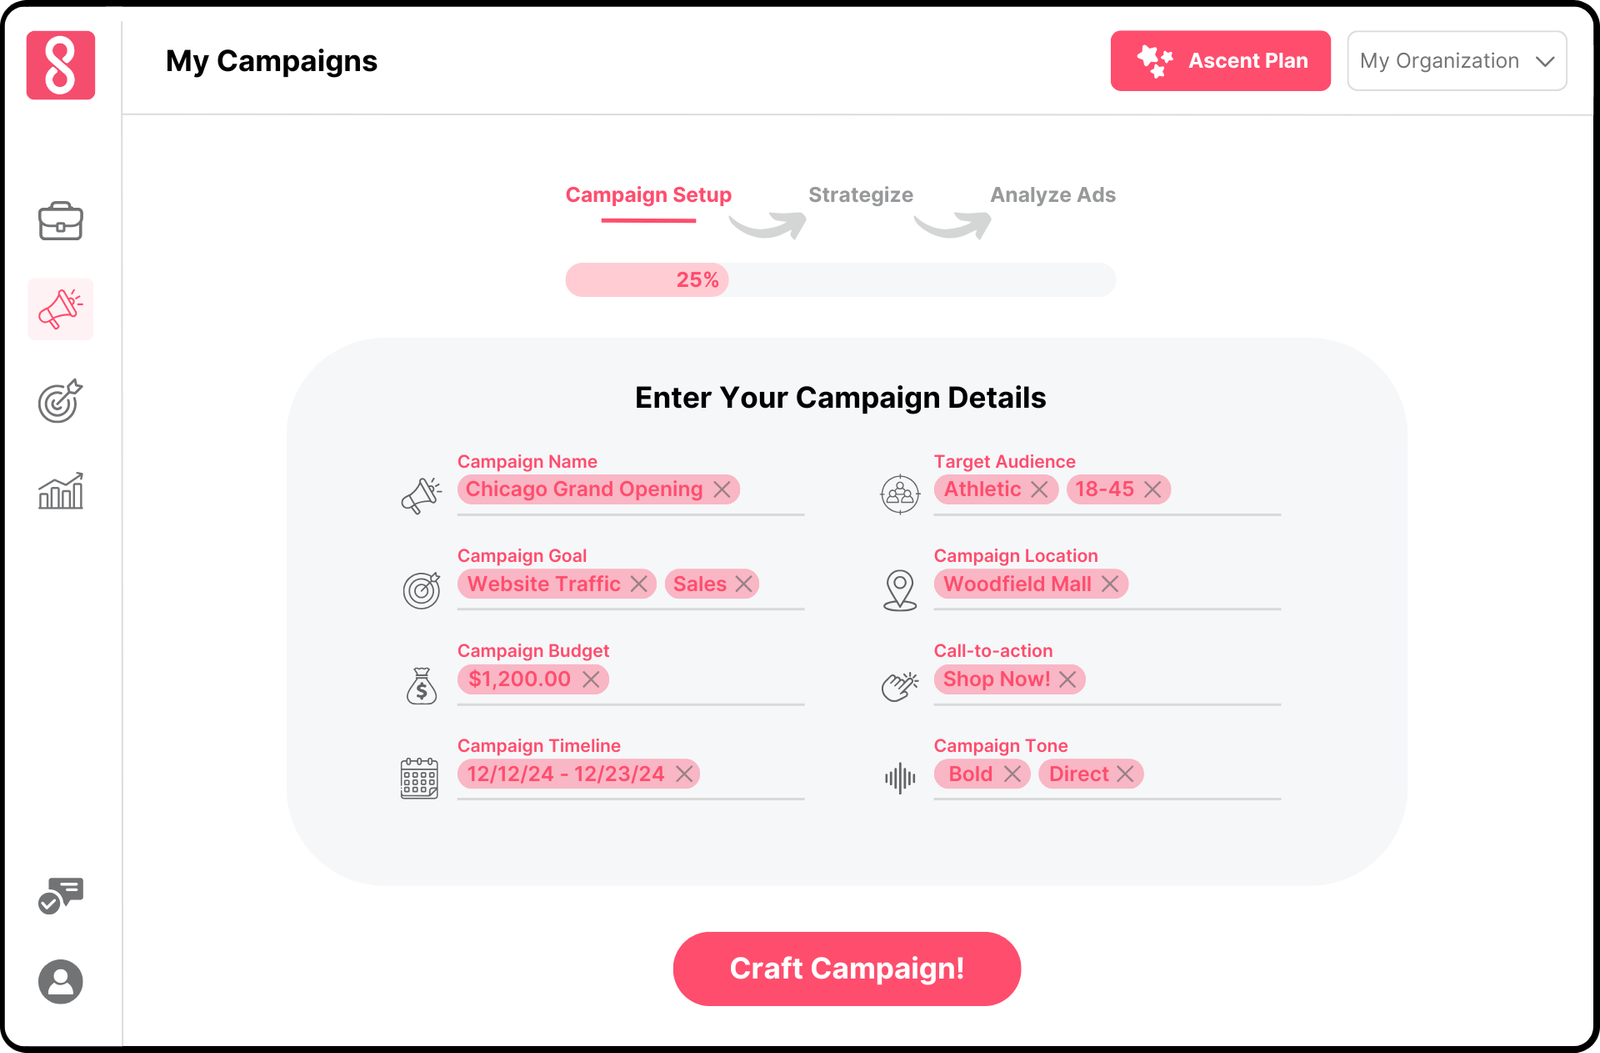This screenshot has width=1600, height=1053.
Task: Remove the Sales campaign goal tag
Action: click(744, 584)
